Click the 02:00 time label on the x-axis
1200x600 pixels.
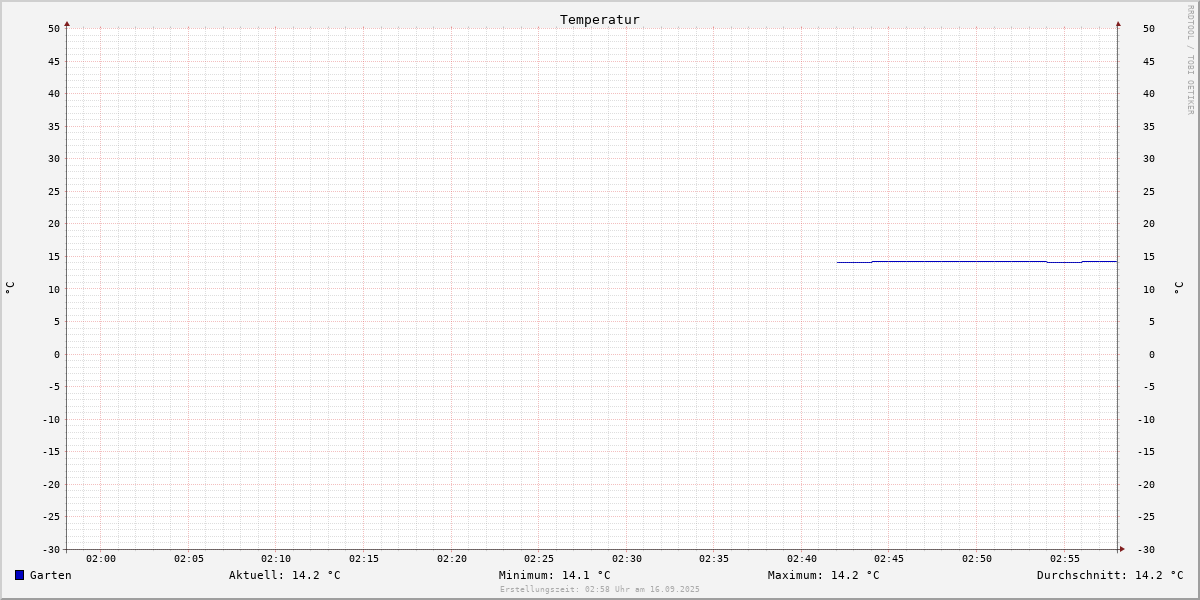pyautogui.click(x=101, y=559)
